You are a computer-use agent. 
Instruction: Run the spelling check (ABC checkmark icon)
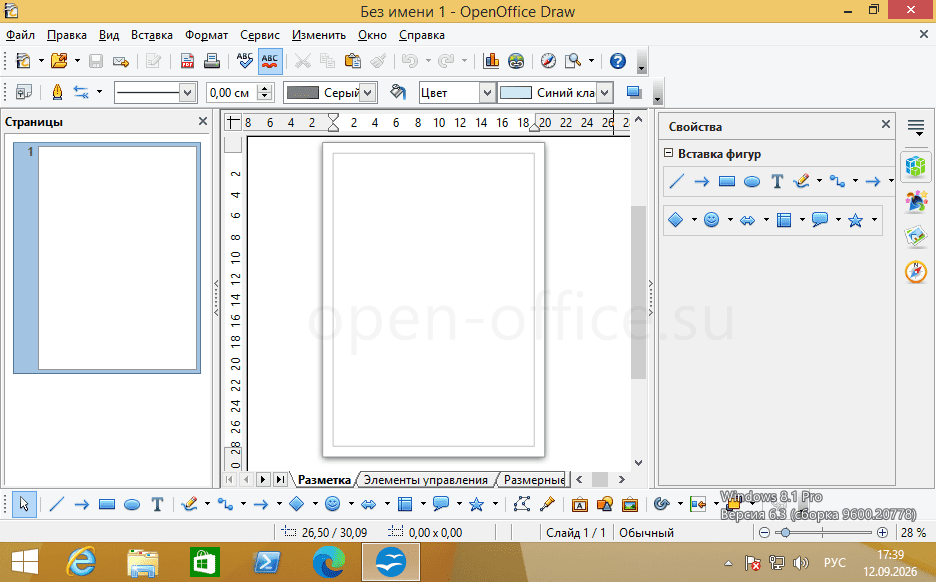(244, 61)
